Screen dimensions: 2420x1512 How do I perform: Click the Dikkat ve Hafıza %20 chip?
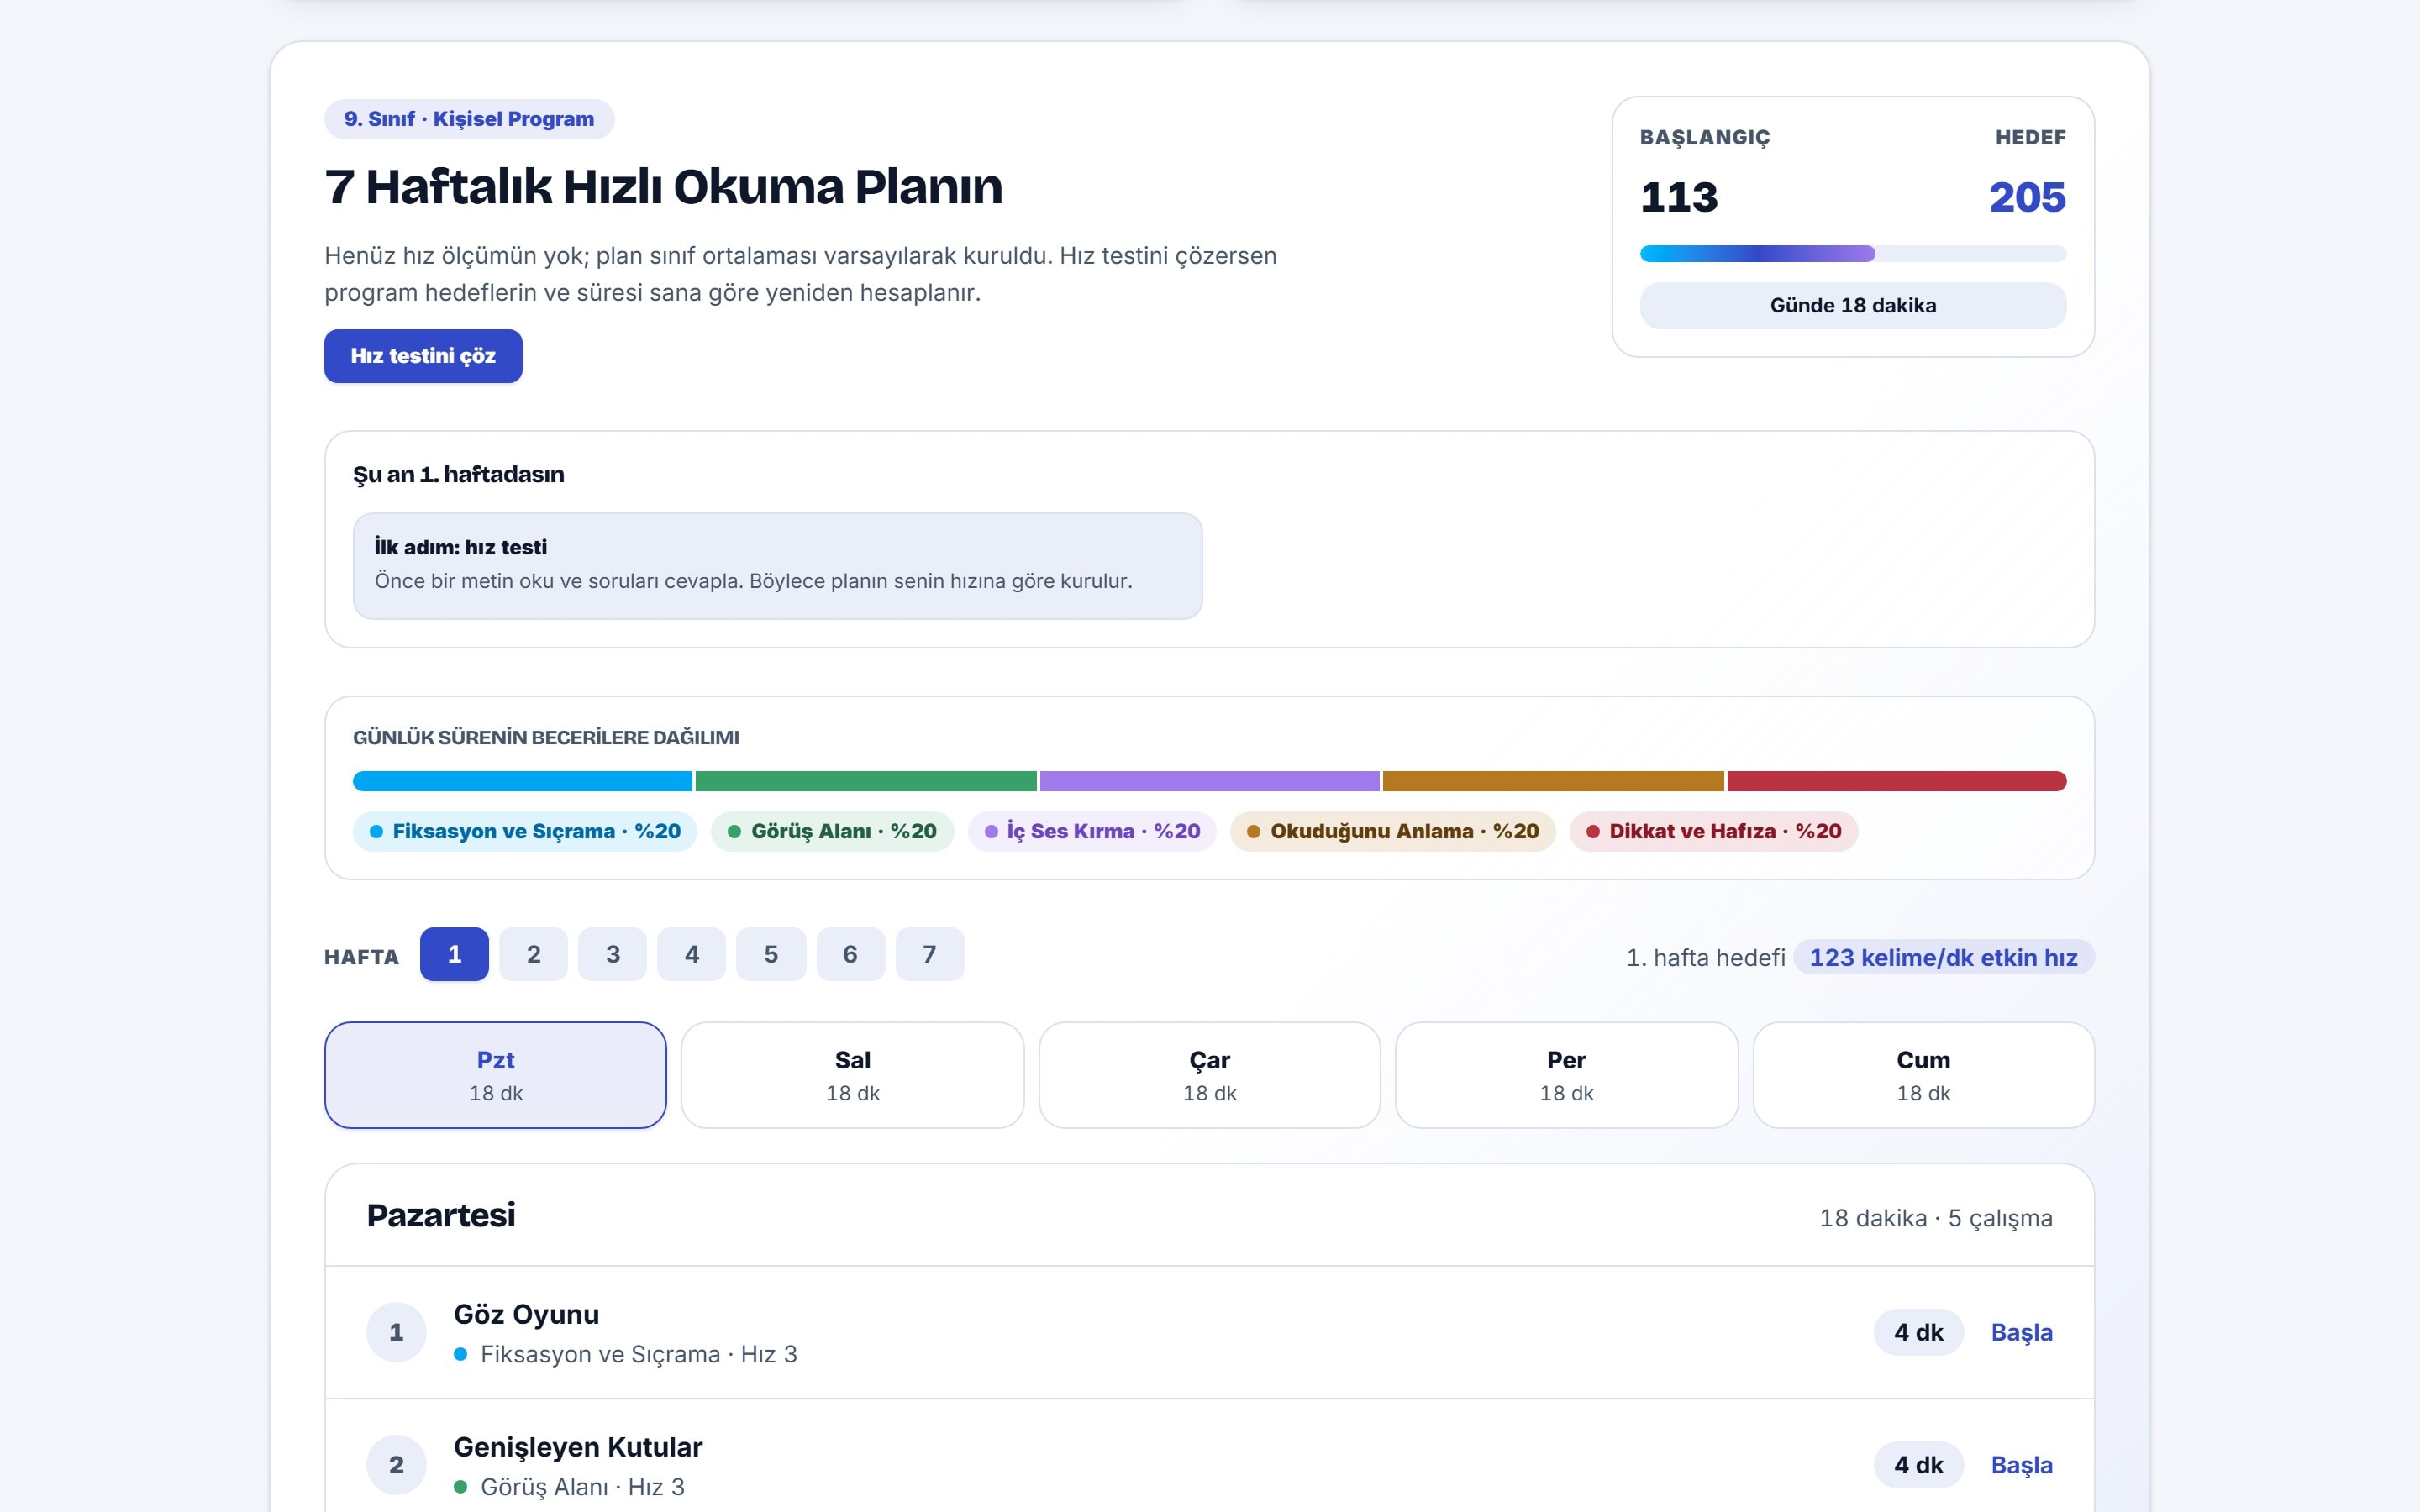tap(1714, 831)
